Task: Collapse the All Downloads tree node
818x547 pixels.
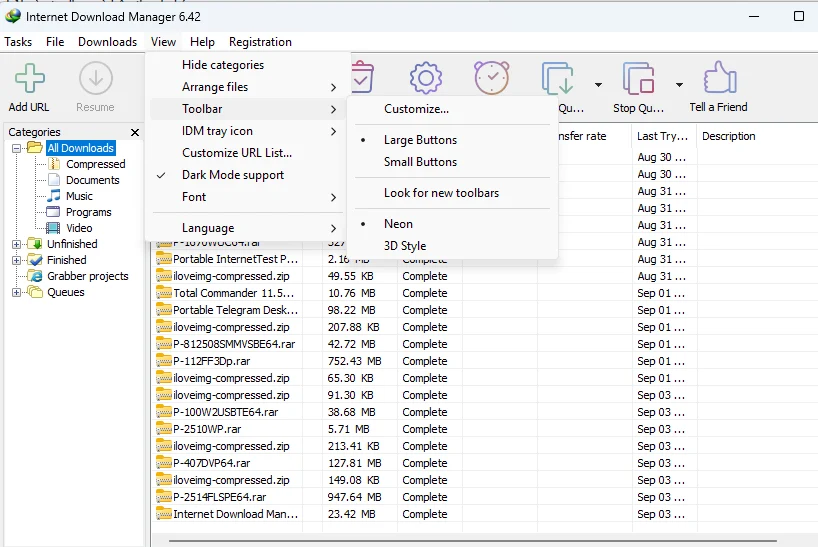Action: pos(17,148)
